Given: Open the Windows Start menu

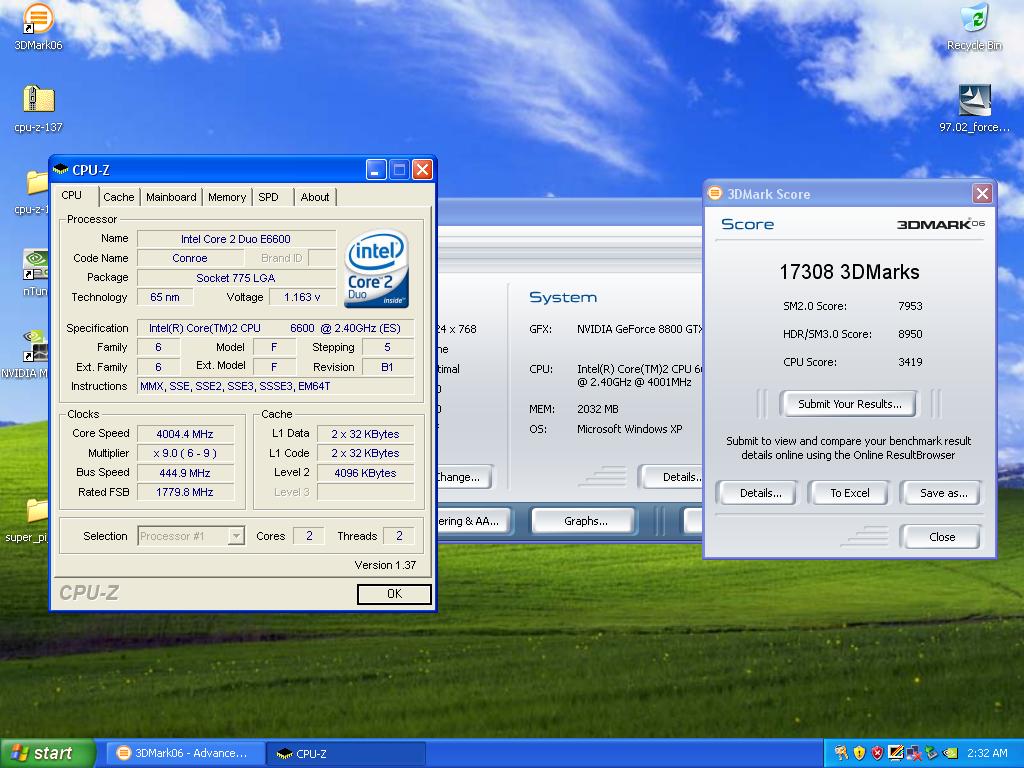Looking at the screenshot, I should pos(47,753).
